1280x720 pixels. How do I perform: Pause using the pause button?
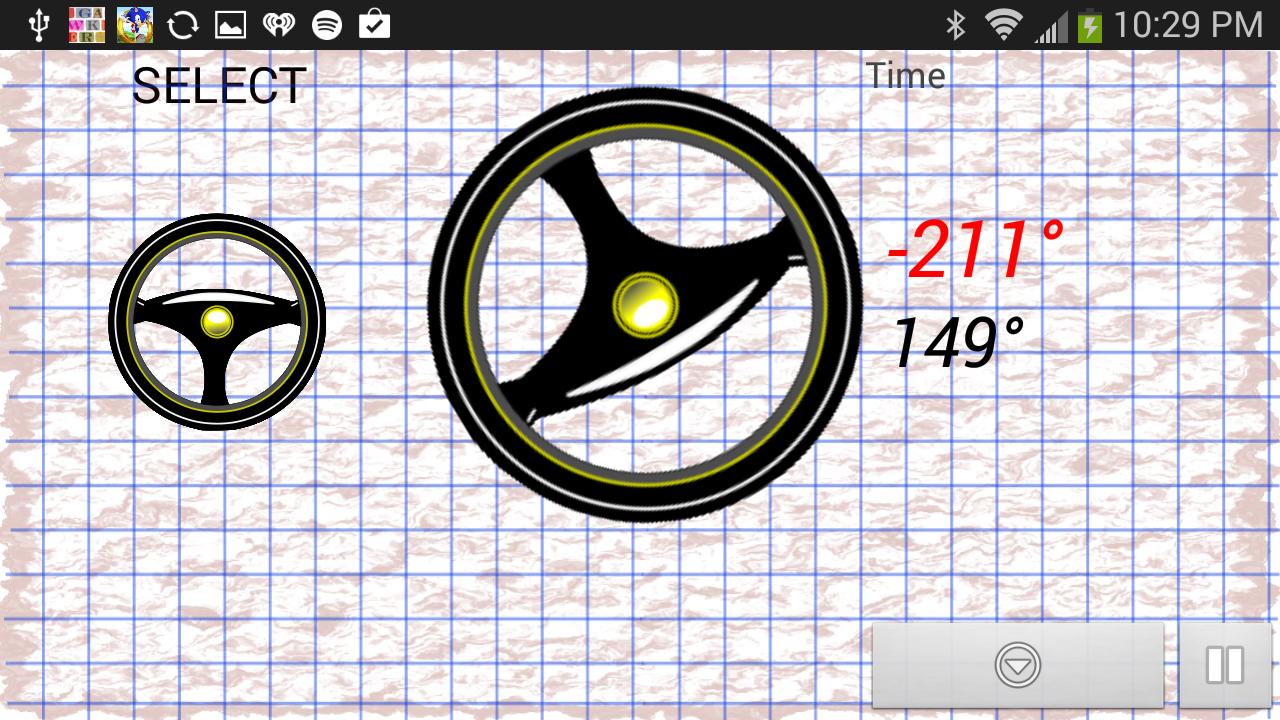tap(1225, 665)
